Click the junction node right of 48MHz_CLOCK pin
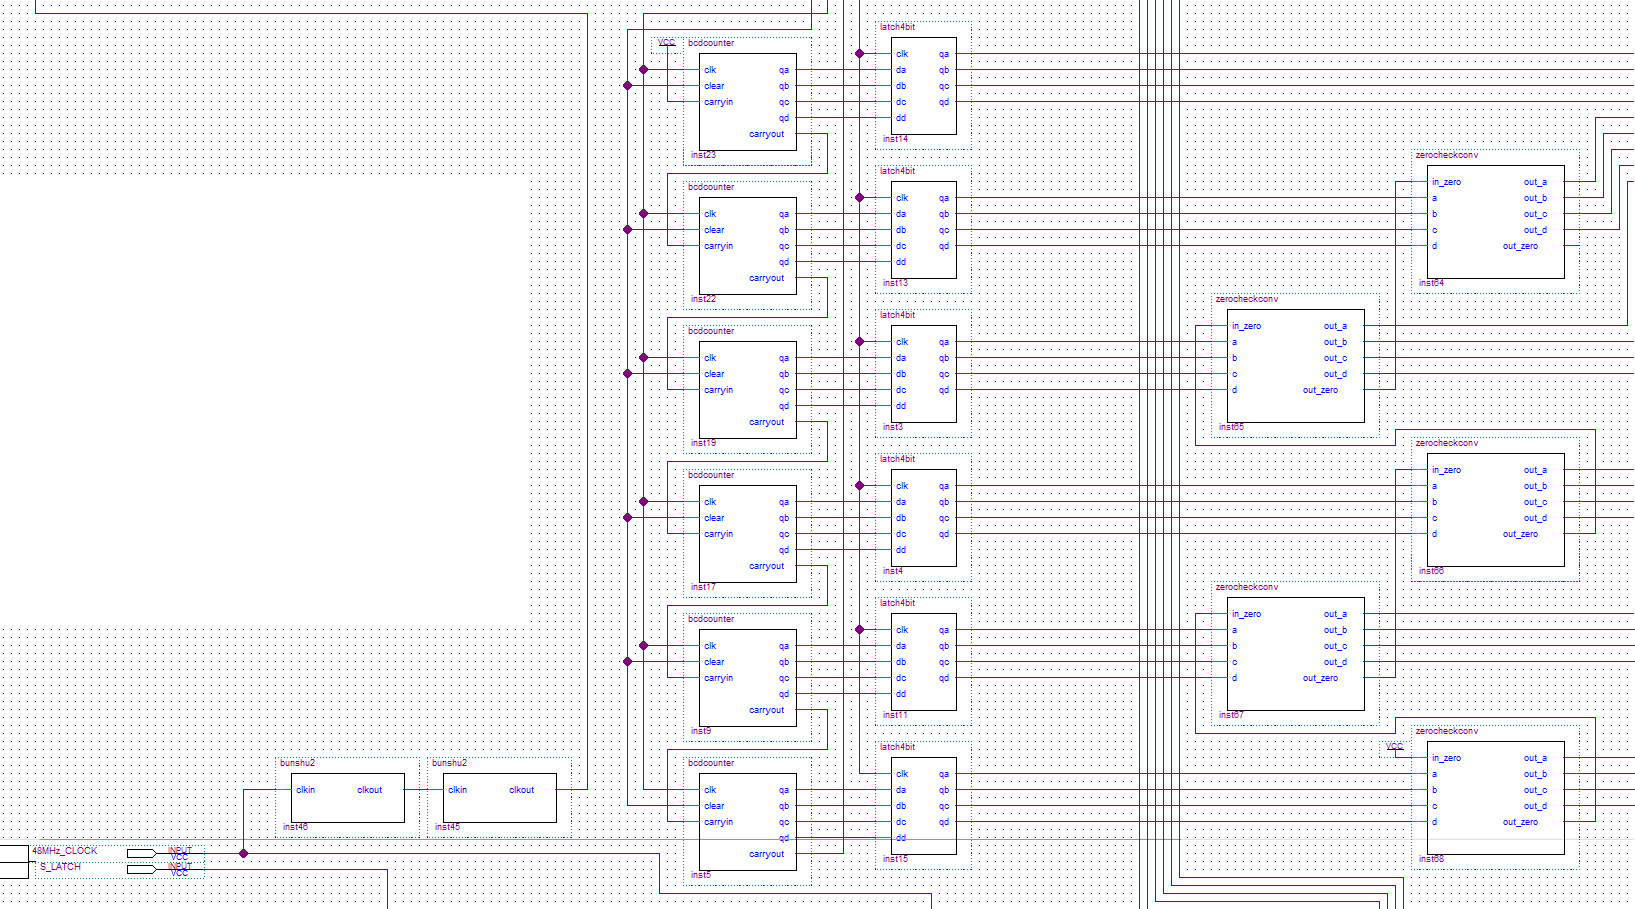Image resolution: width=1635 pixels, height=909 pixels. pyautogui.click(x=243, y=853)
